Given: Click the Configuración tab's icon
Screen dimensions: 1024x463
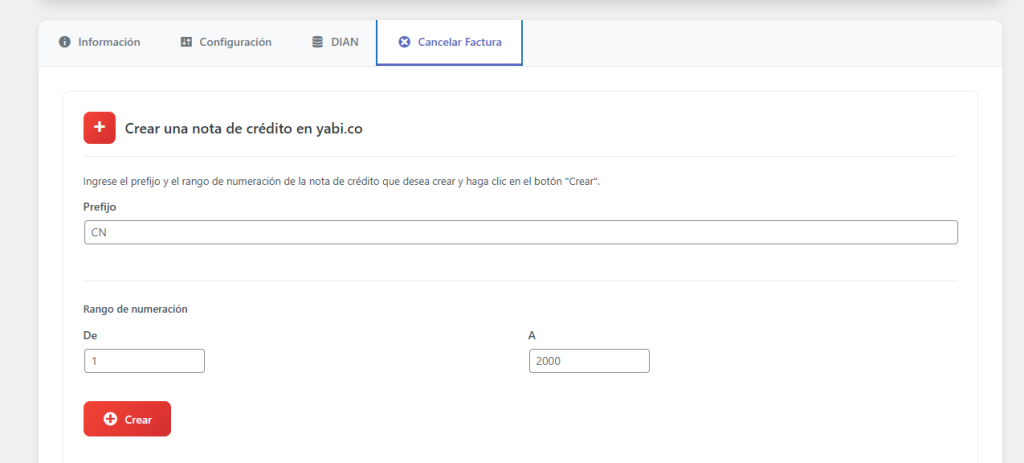Looking at the screenshot, I should [186, 42].
